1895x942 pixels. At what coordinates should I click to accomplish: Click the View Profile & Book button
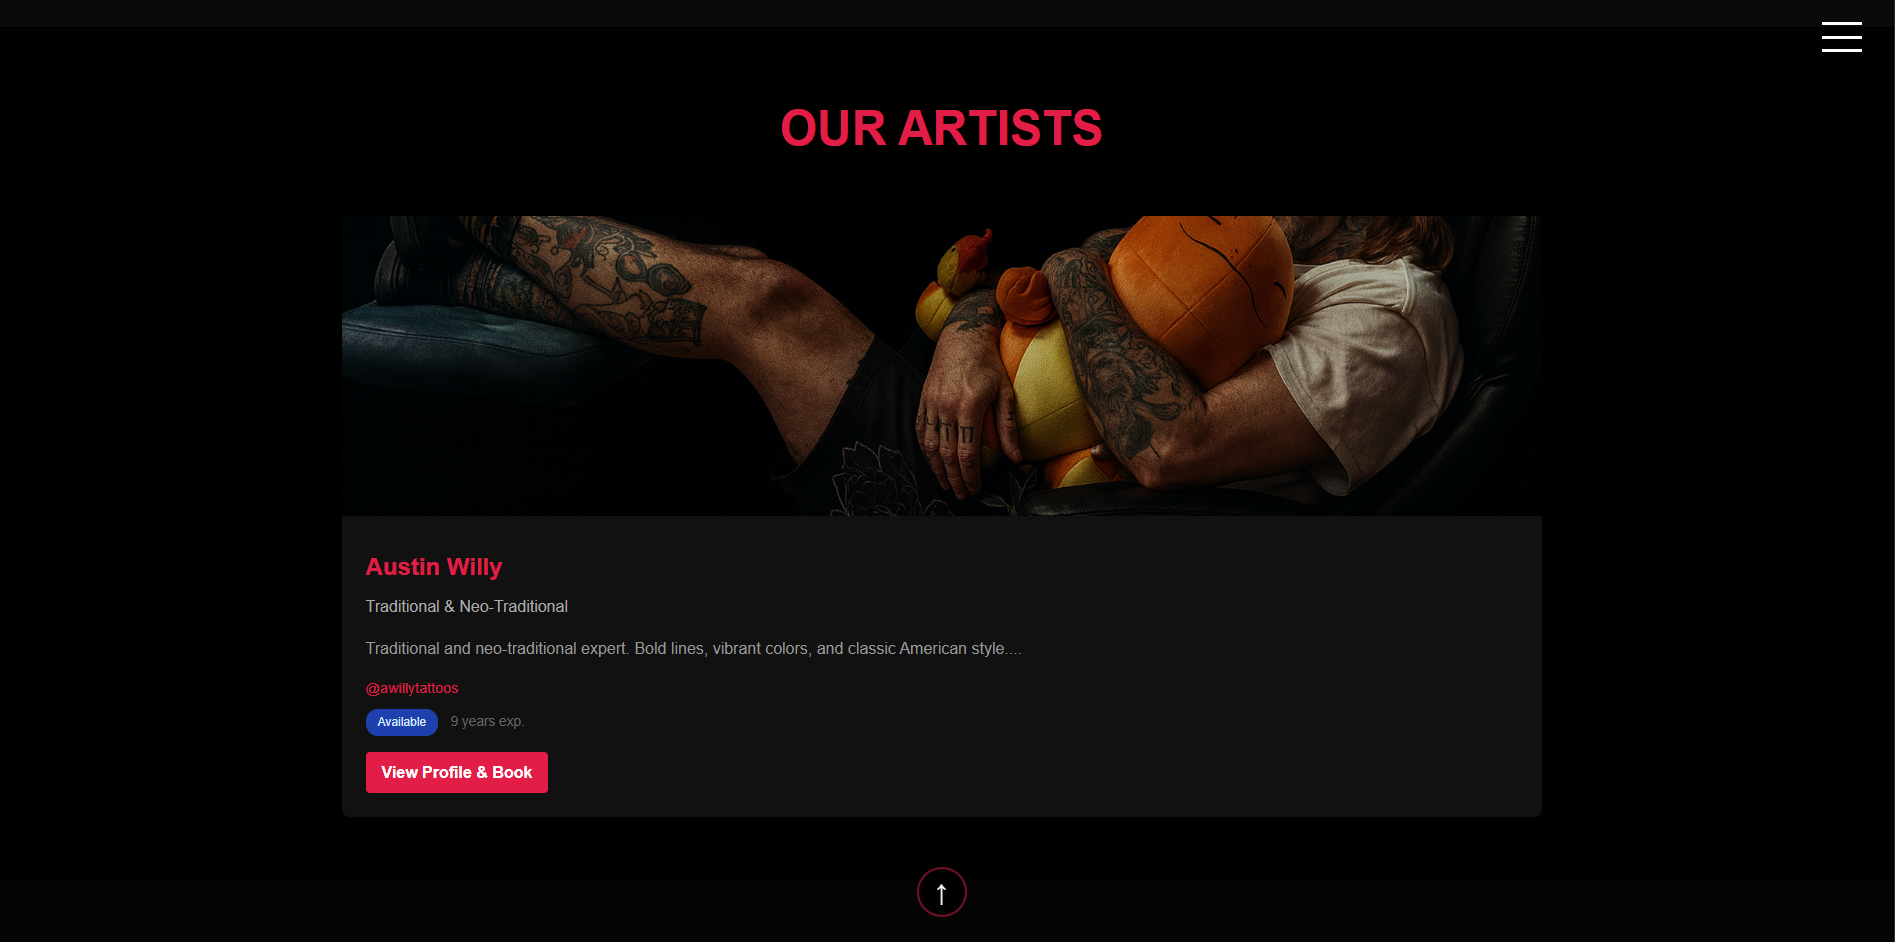[456, 772]
